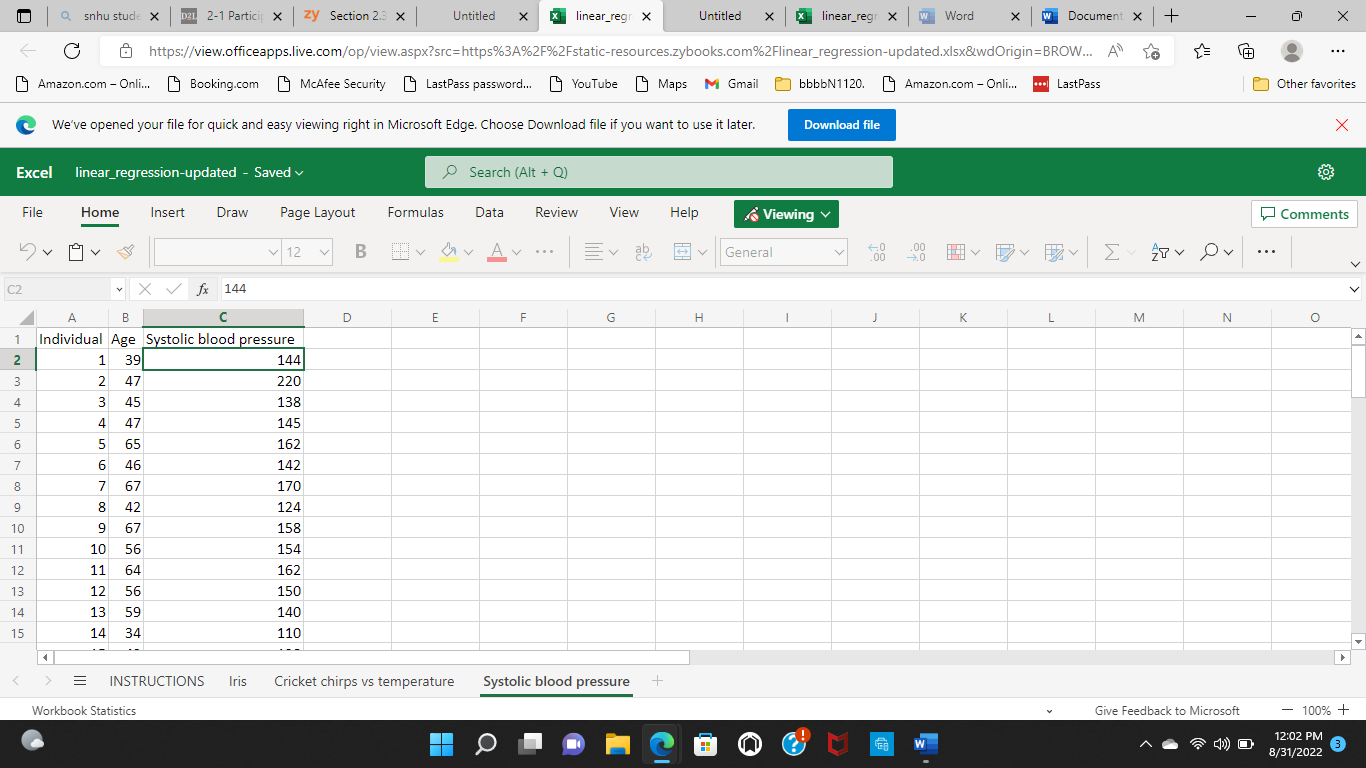This screenshot has height=768, width=1366.
Task: Click the Sort and Filter icon
Action: click(1160, 252)
